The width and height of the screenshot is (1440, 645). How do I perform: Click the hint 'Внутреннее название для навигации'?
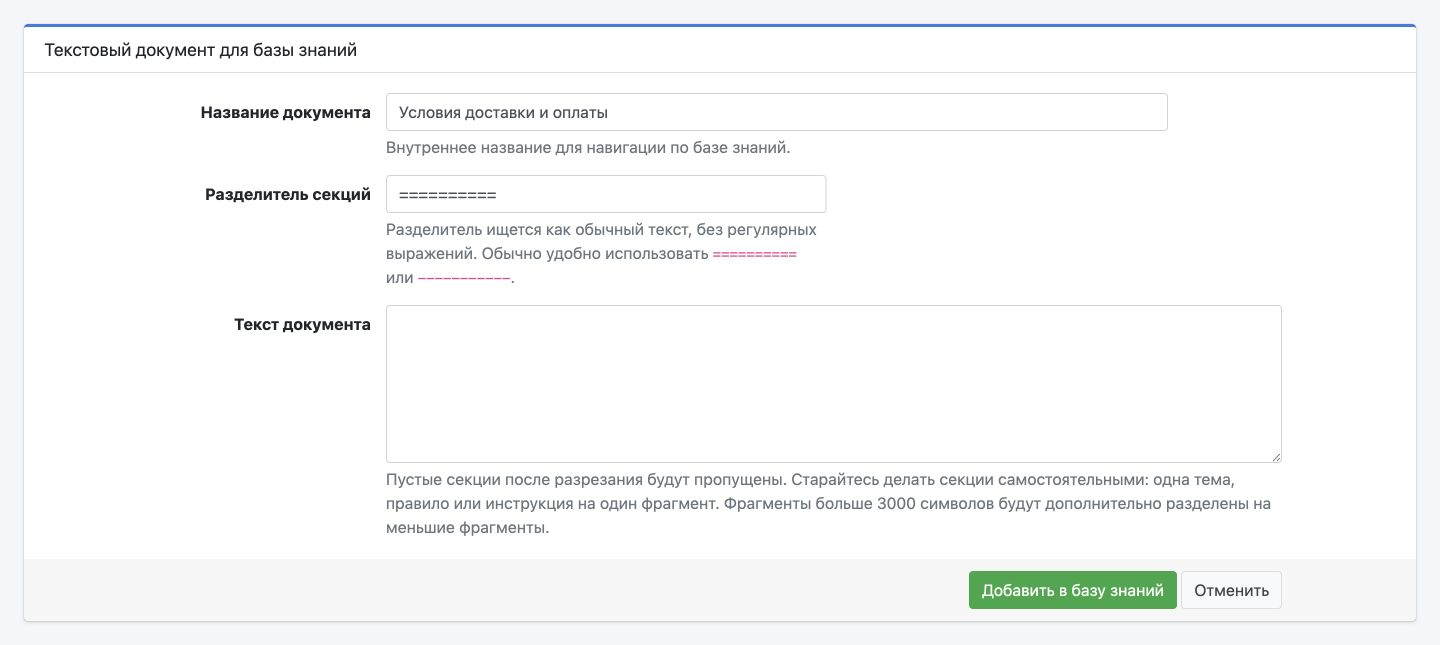click(588, 148)
